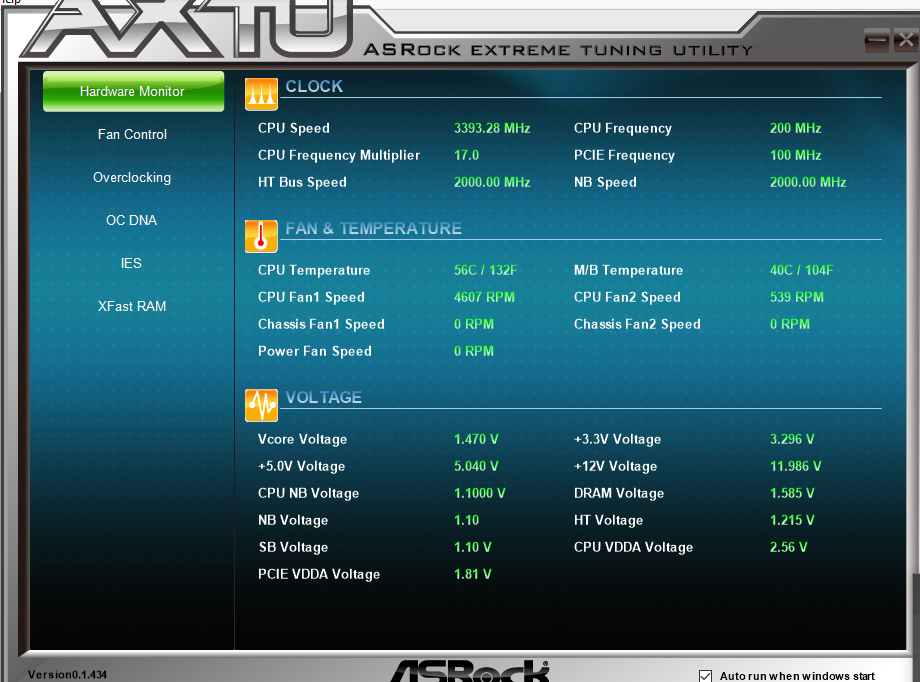Click the CPU Speed value 3393.28 MHz
The width and height of the screenshot is (920, 682).
(492, 128)
